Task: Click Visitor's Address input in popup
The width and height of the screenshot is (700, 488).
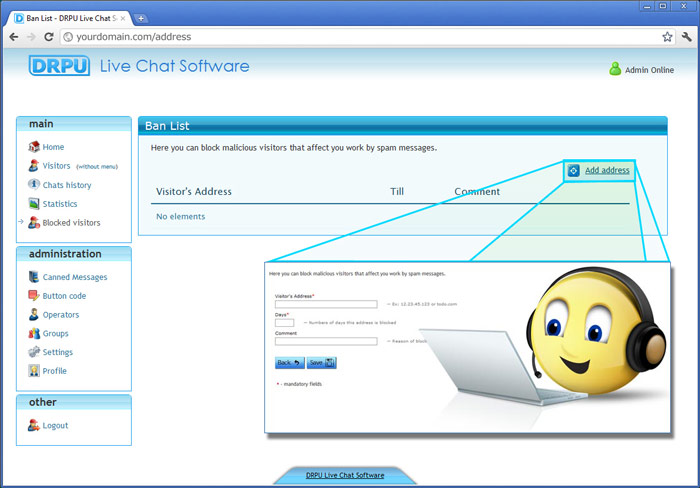Action: 326,304
